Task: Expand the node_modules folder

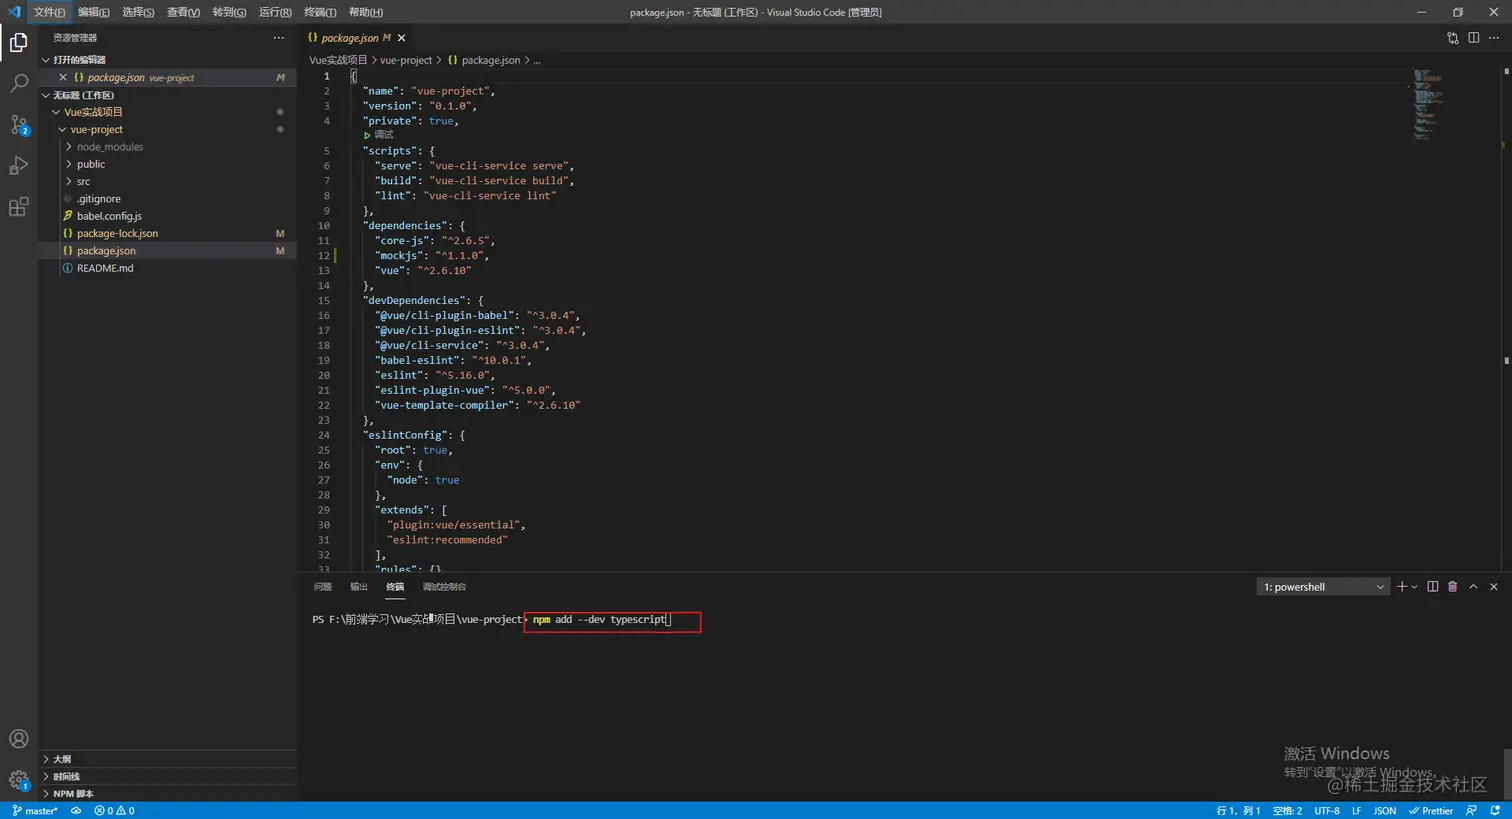Action: (109, 147)
